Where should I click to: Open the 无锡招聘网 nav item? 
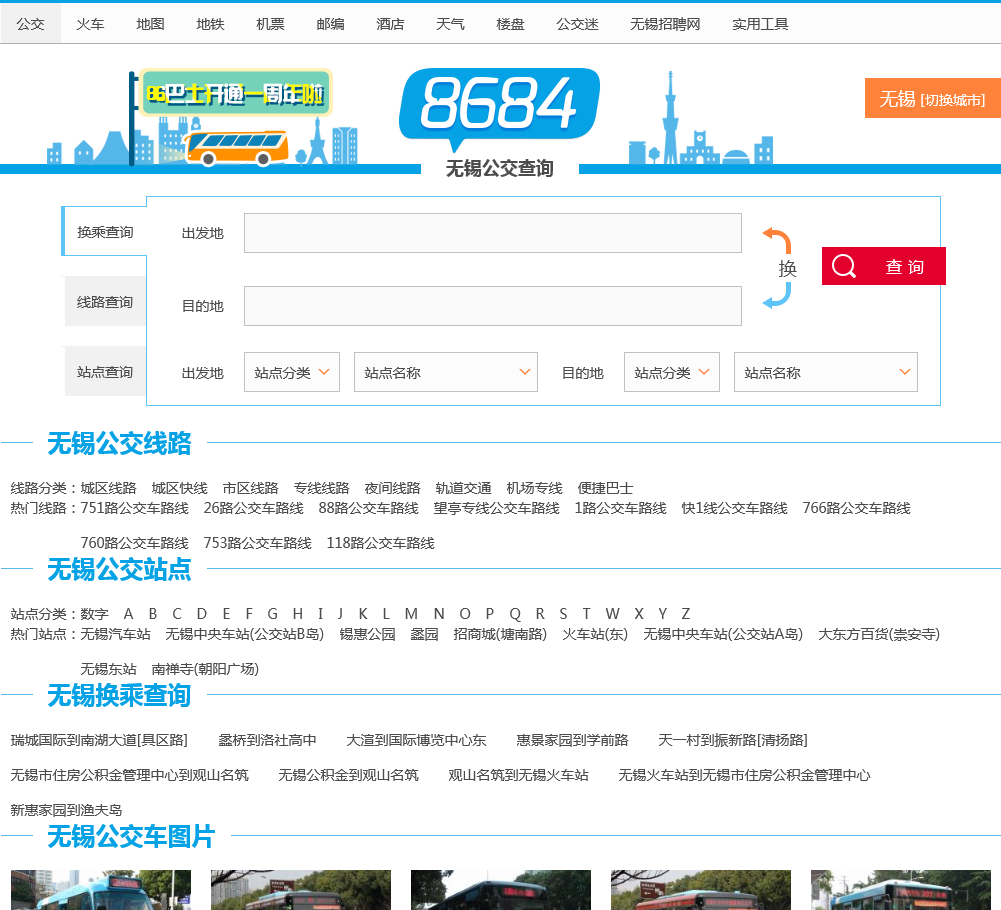665,24
